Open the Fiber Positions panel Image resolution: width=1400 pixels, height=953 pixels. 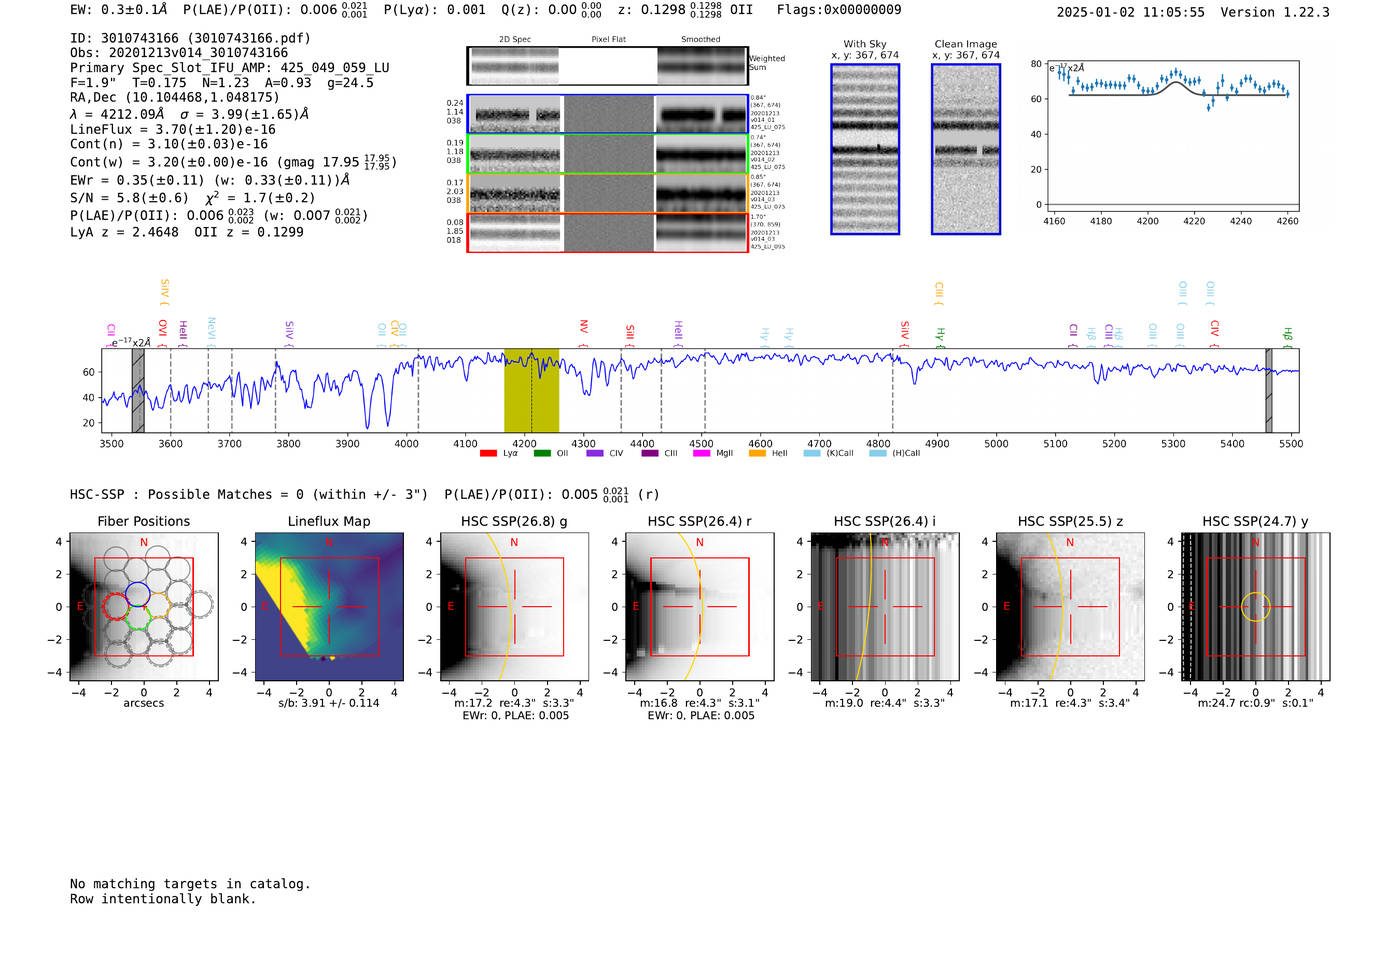(x=144, y=607)
